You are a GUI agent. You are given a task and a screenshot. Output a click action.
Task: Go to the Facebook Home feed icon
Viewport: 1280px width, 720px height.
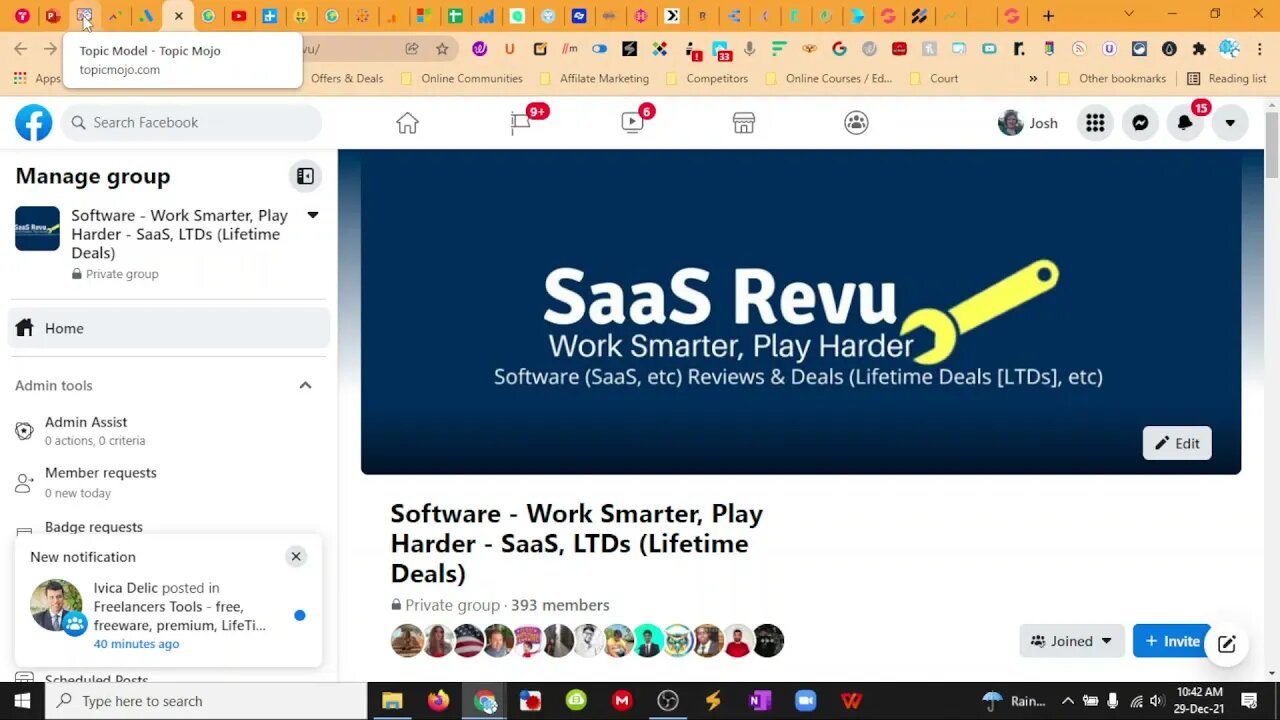[407, 122]
